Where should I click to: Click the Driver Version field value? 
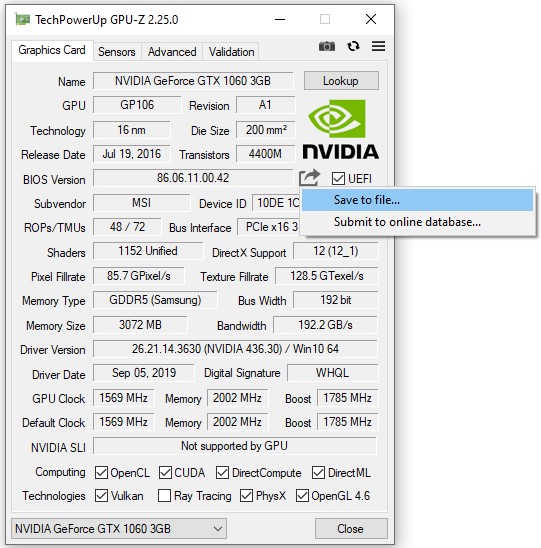tap(235, 349)
